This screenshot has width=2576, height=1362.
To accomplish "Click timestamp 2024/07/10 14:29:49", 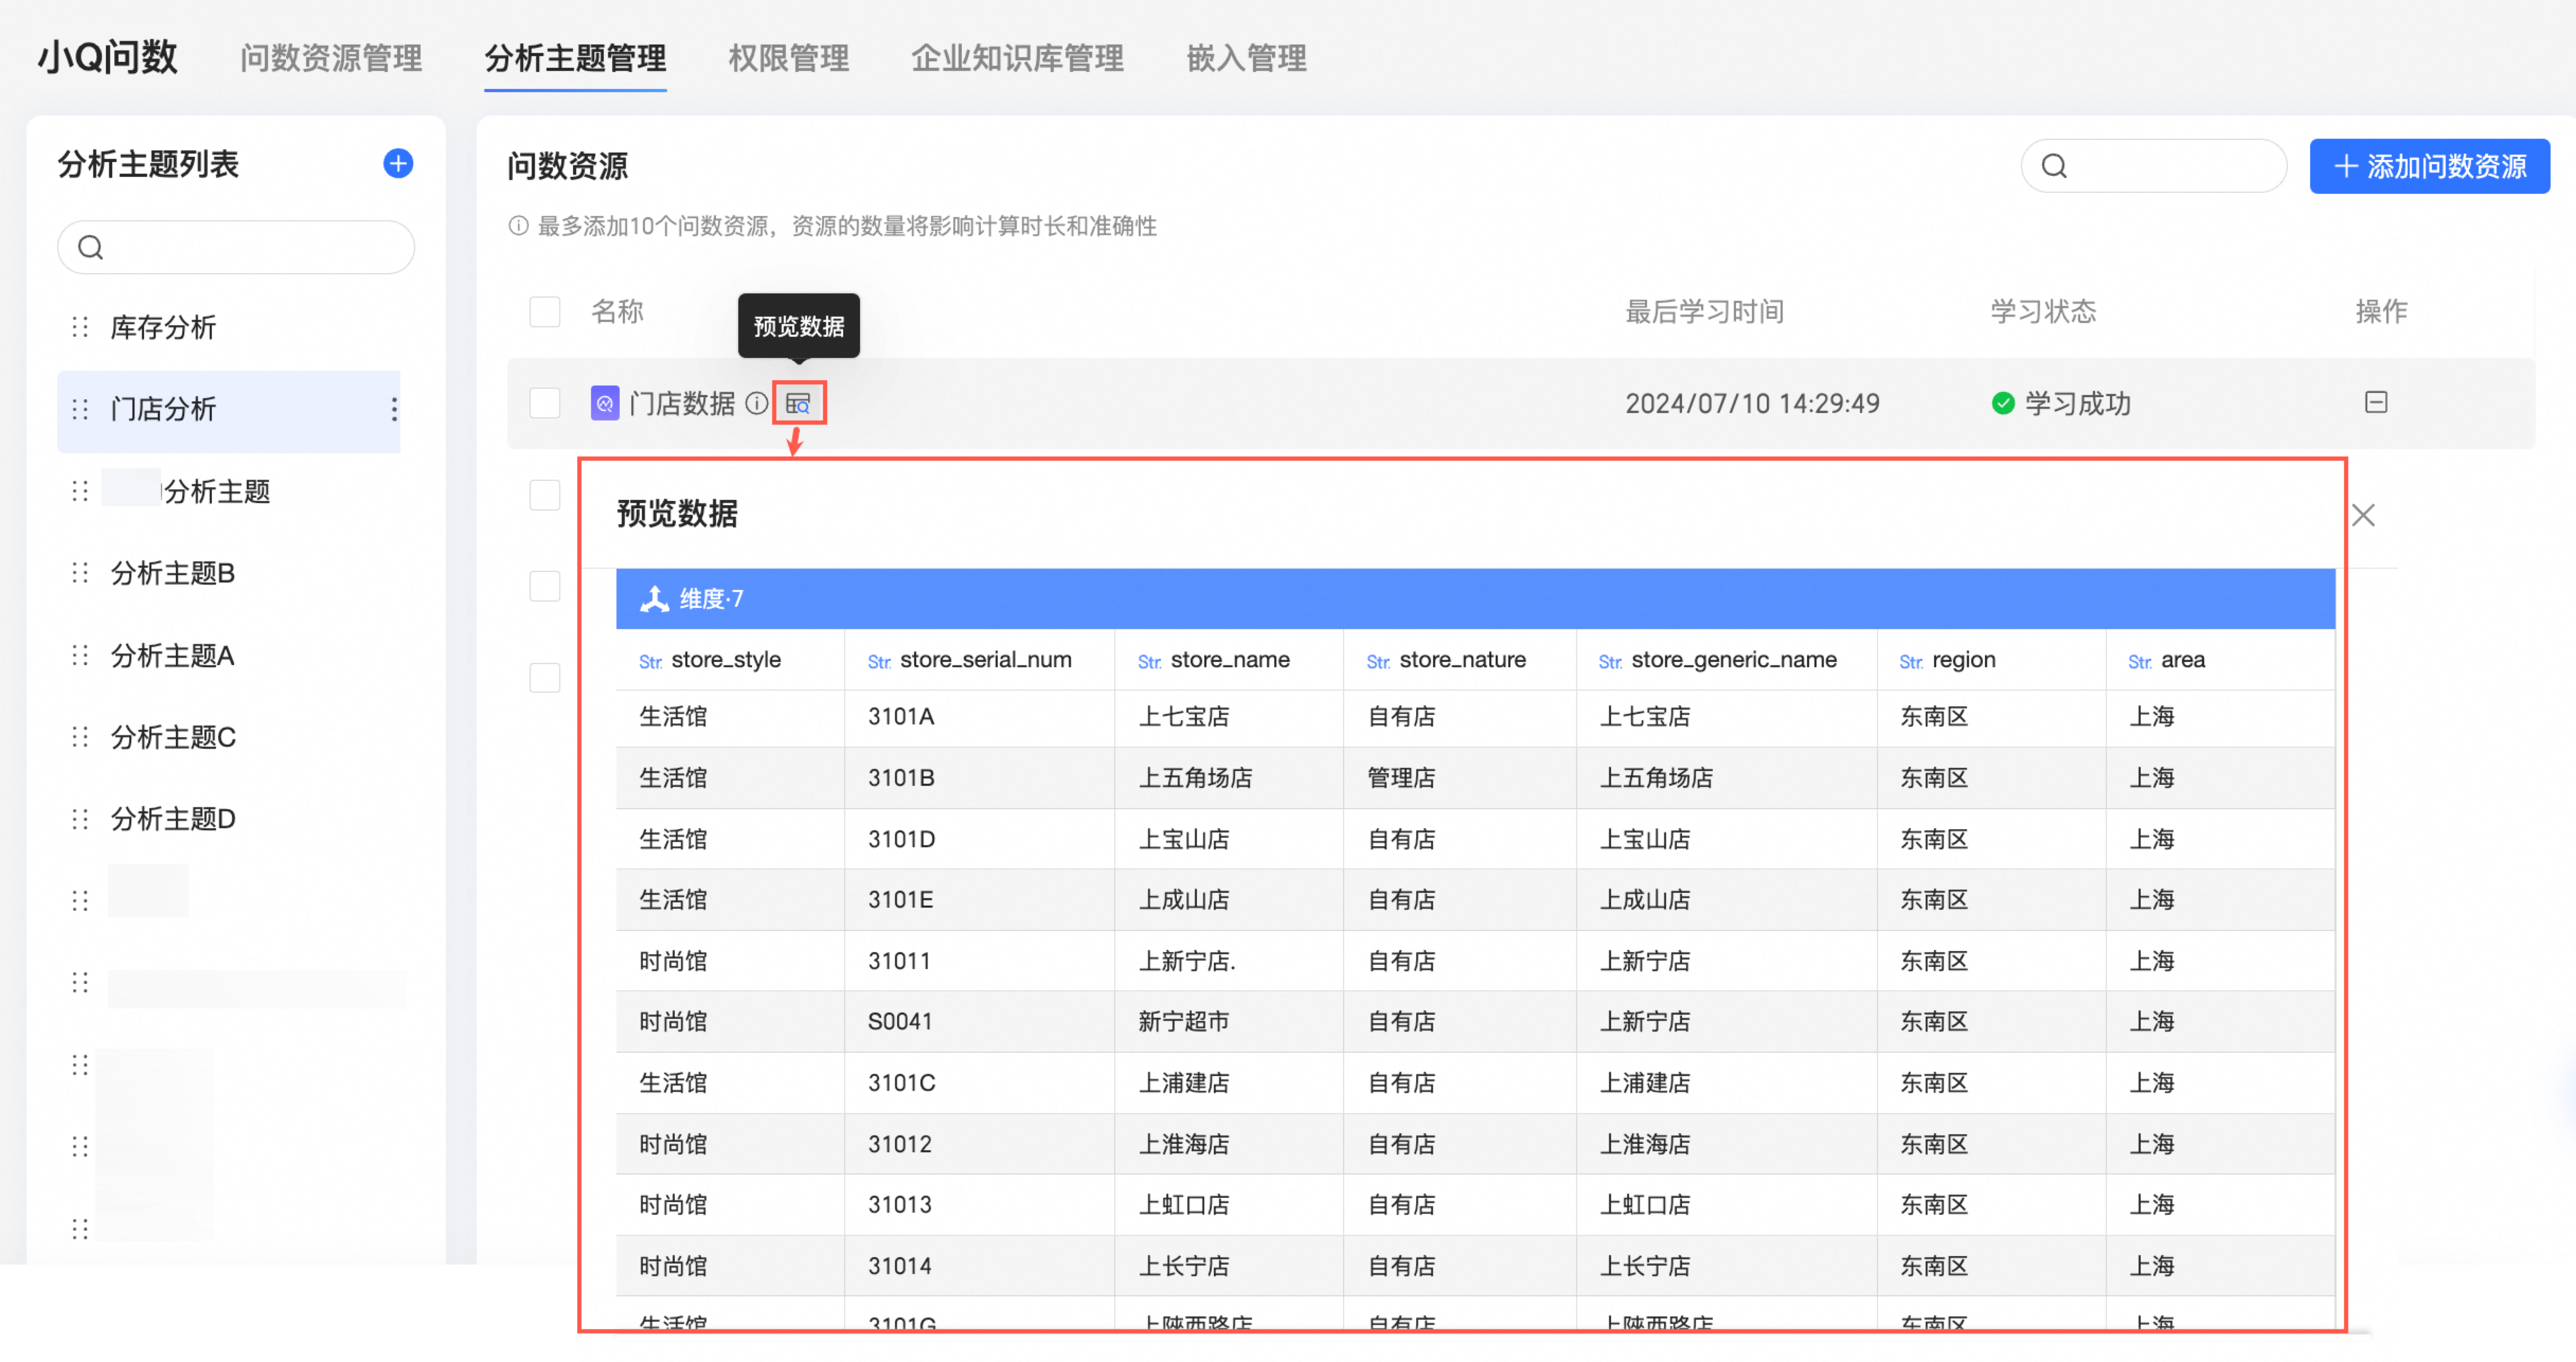I will pos(1752,403).
